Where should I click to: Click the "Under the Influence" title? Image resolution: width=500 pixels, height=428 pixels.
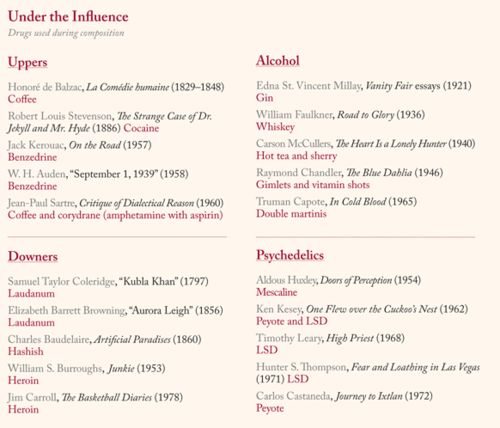point(68,17)
